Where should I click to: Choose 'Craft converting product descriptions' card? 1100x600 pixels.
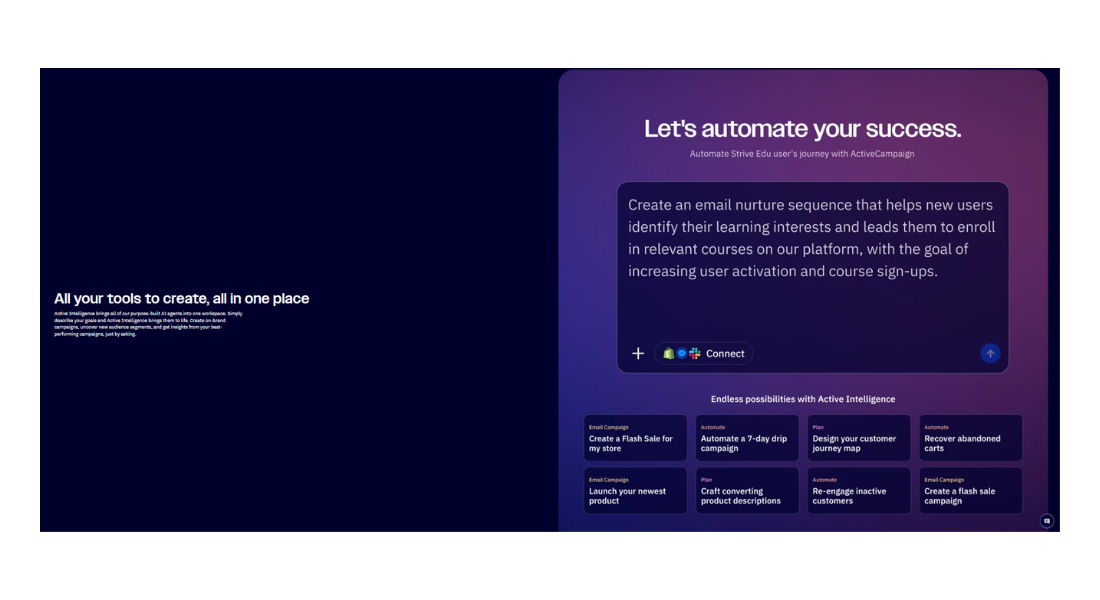point(747,491)
